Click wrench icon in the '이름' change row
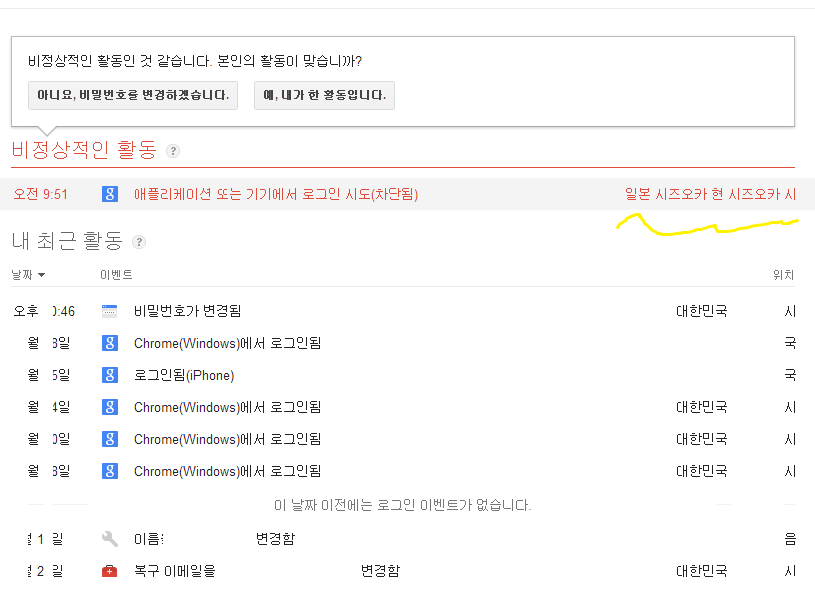Image resolution: width=815 pixels, height=590 pixels. pyautogui.click(x=110, y=539)
